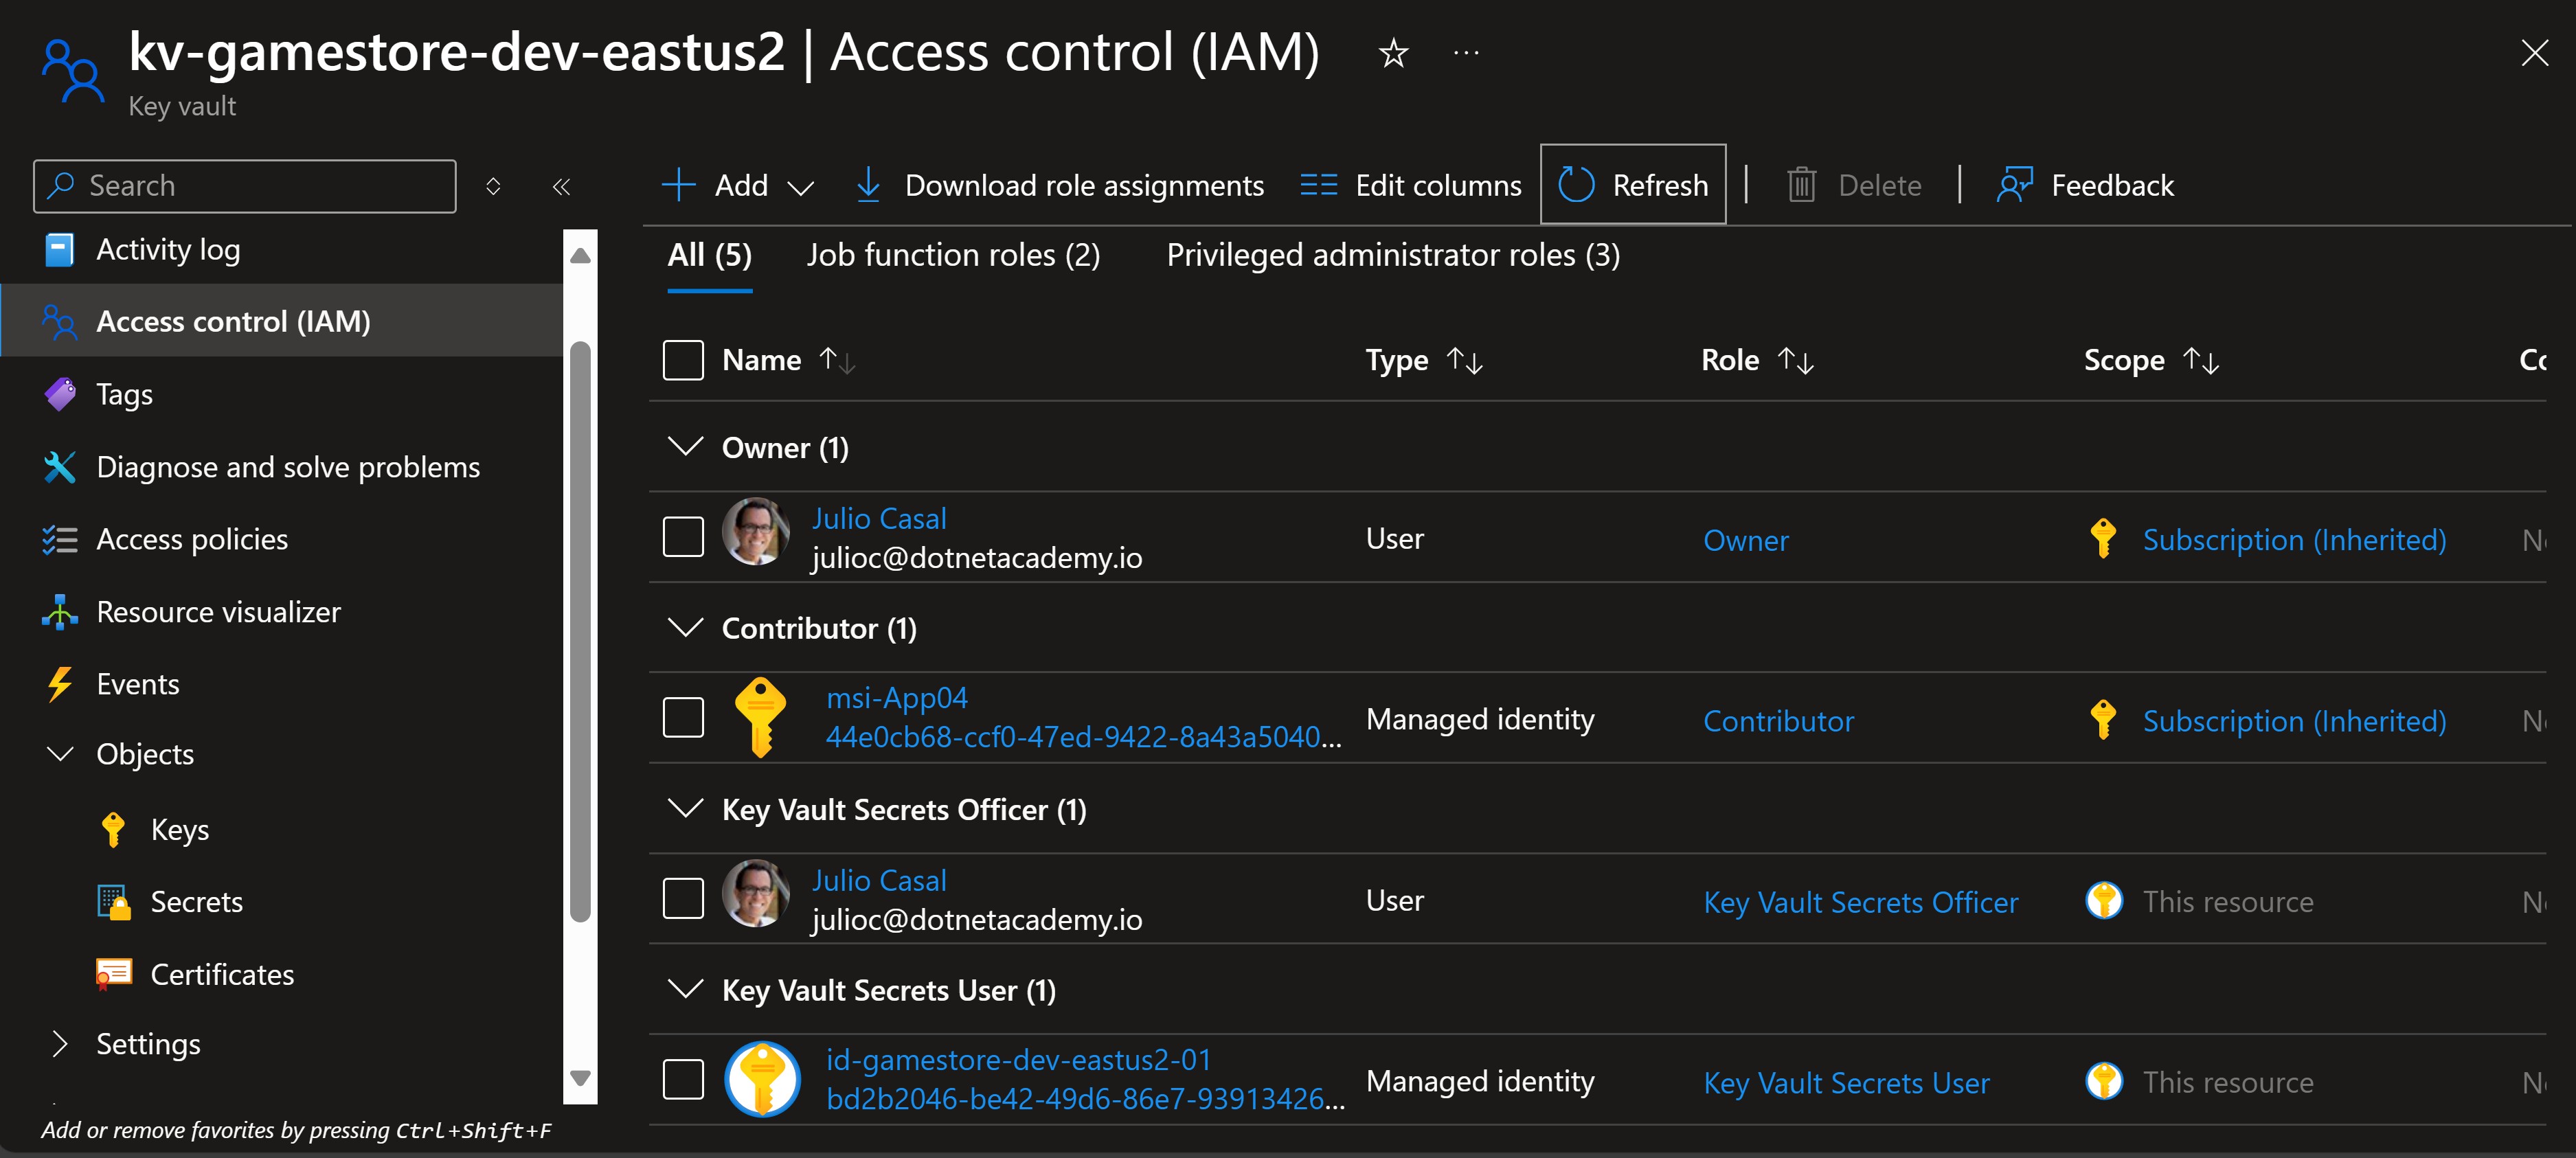Click the header Access control people icon

[x=72, y=70]
